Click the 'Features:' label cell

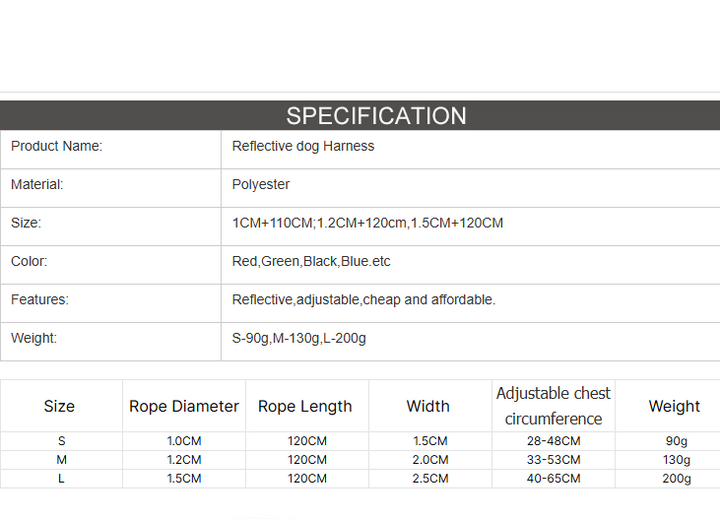click(x=111, y=303)
